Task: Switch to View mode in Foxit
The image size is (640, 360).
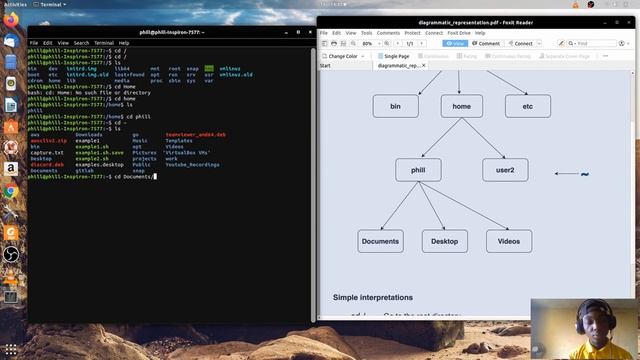Action: click(x=455, y=43)
